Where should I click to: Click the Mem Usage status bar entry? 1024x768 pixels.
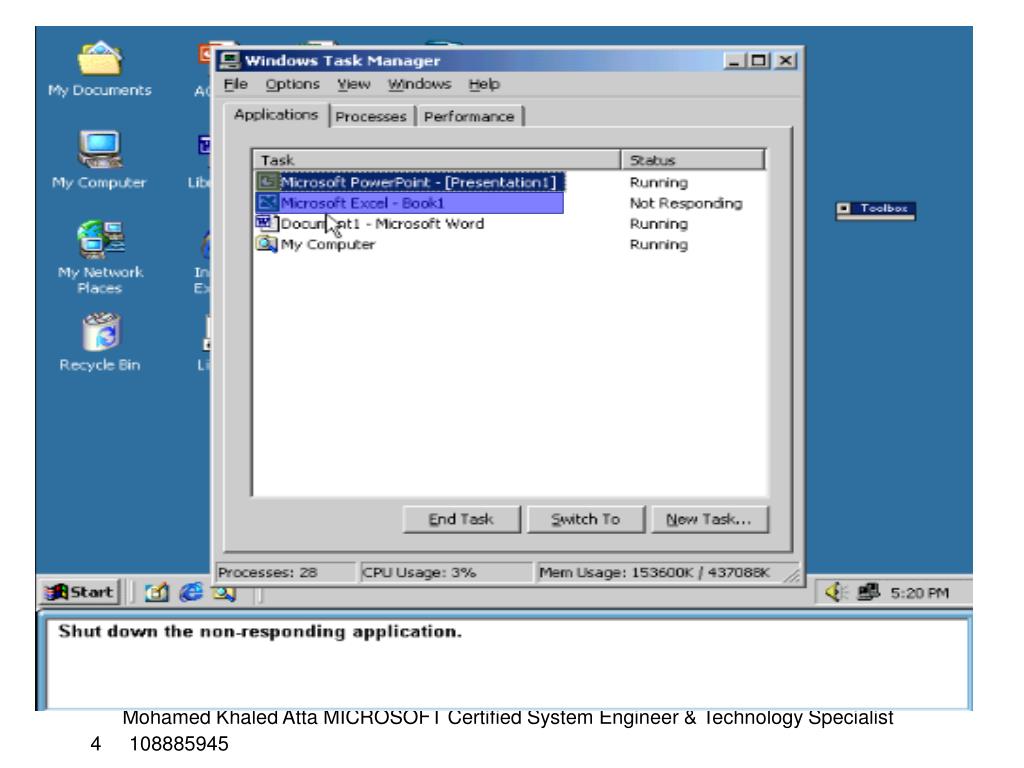tap(654, 573)
